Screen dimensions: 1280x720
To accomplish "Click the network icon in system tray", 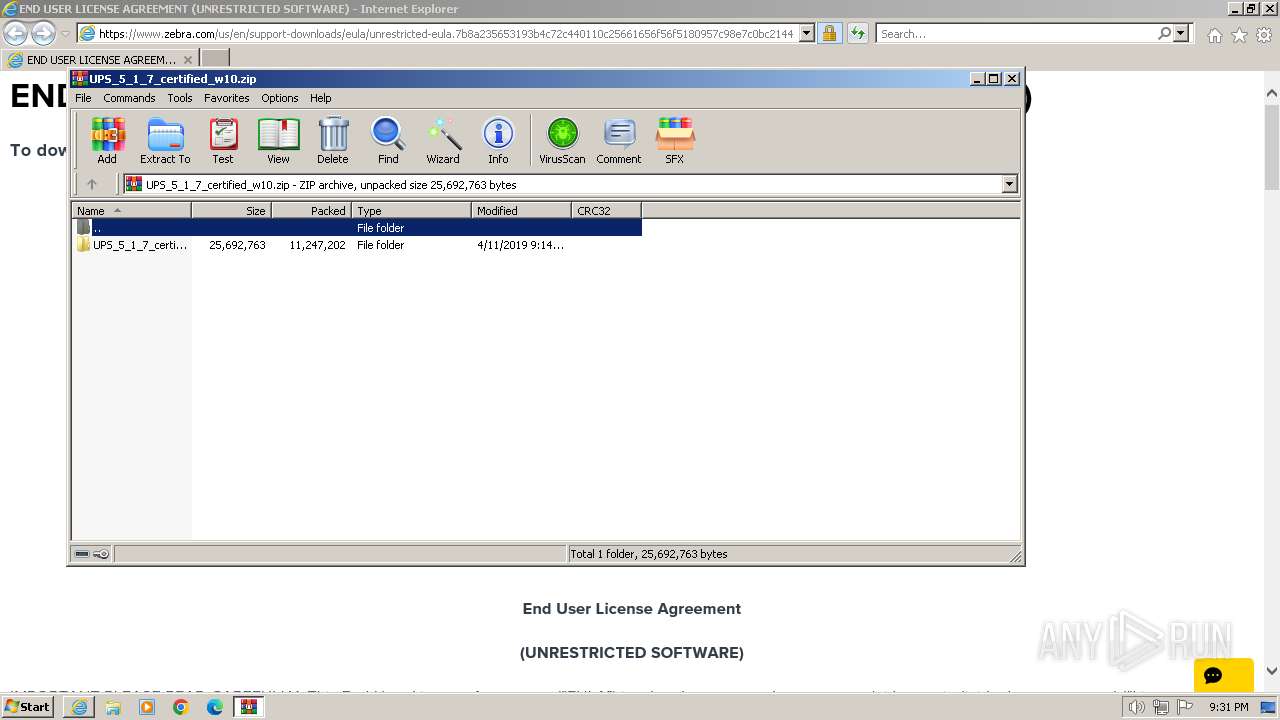I will [1160, 707].
